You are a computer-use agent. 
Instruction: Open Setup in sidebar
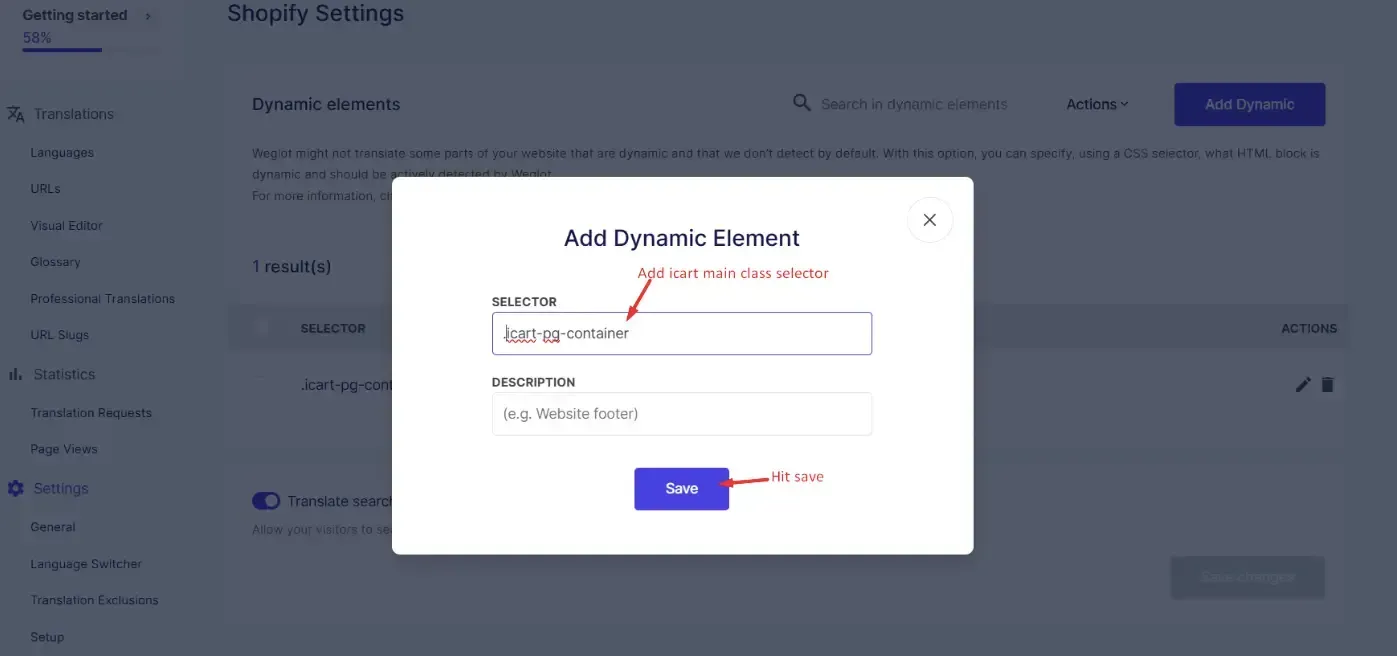click(47, 637)
